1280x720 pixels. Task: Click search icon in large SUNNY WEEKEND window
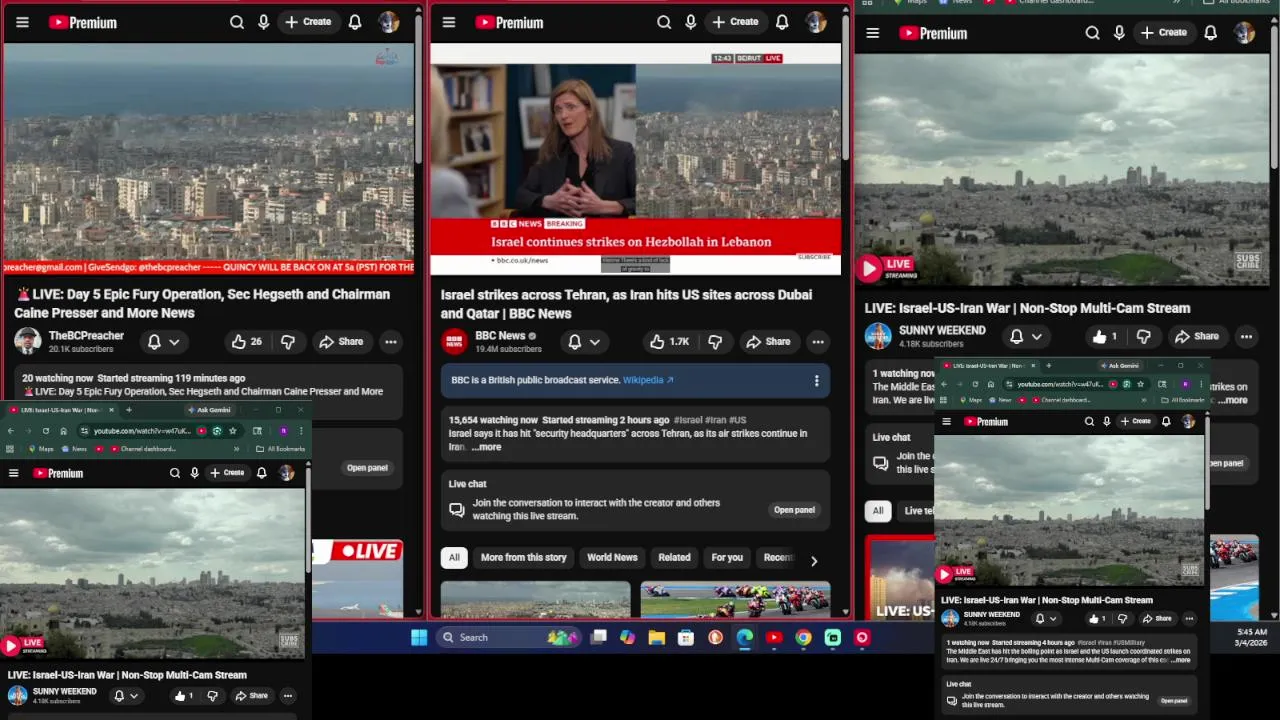[x=1093, y=33]
